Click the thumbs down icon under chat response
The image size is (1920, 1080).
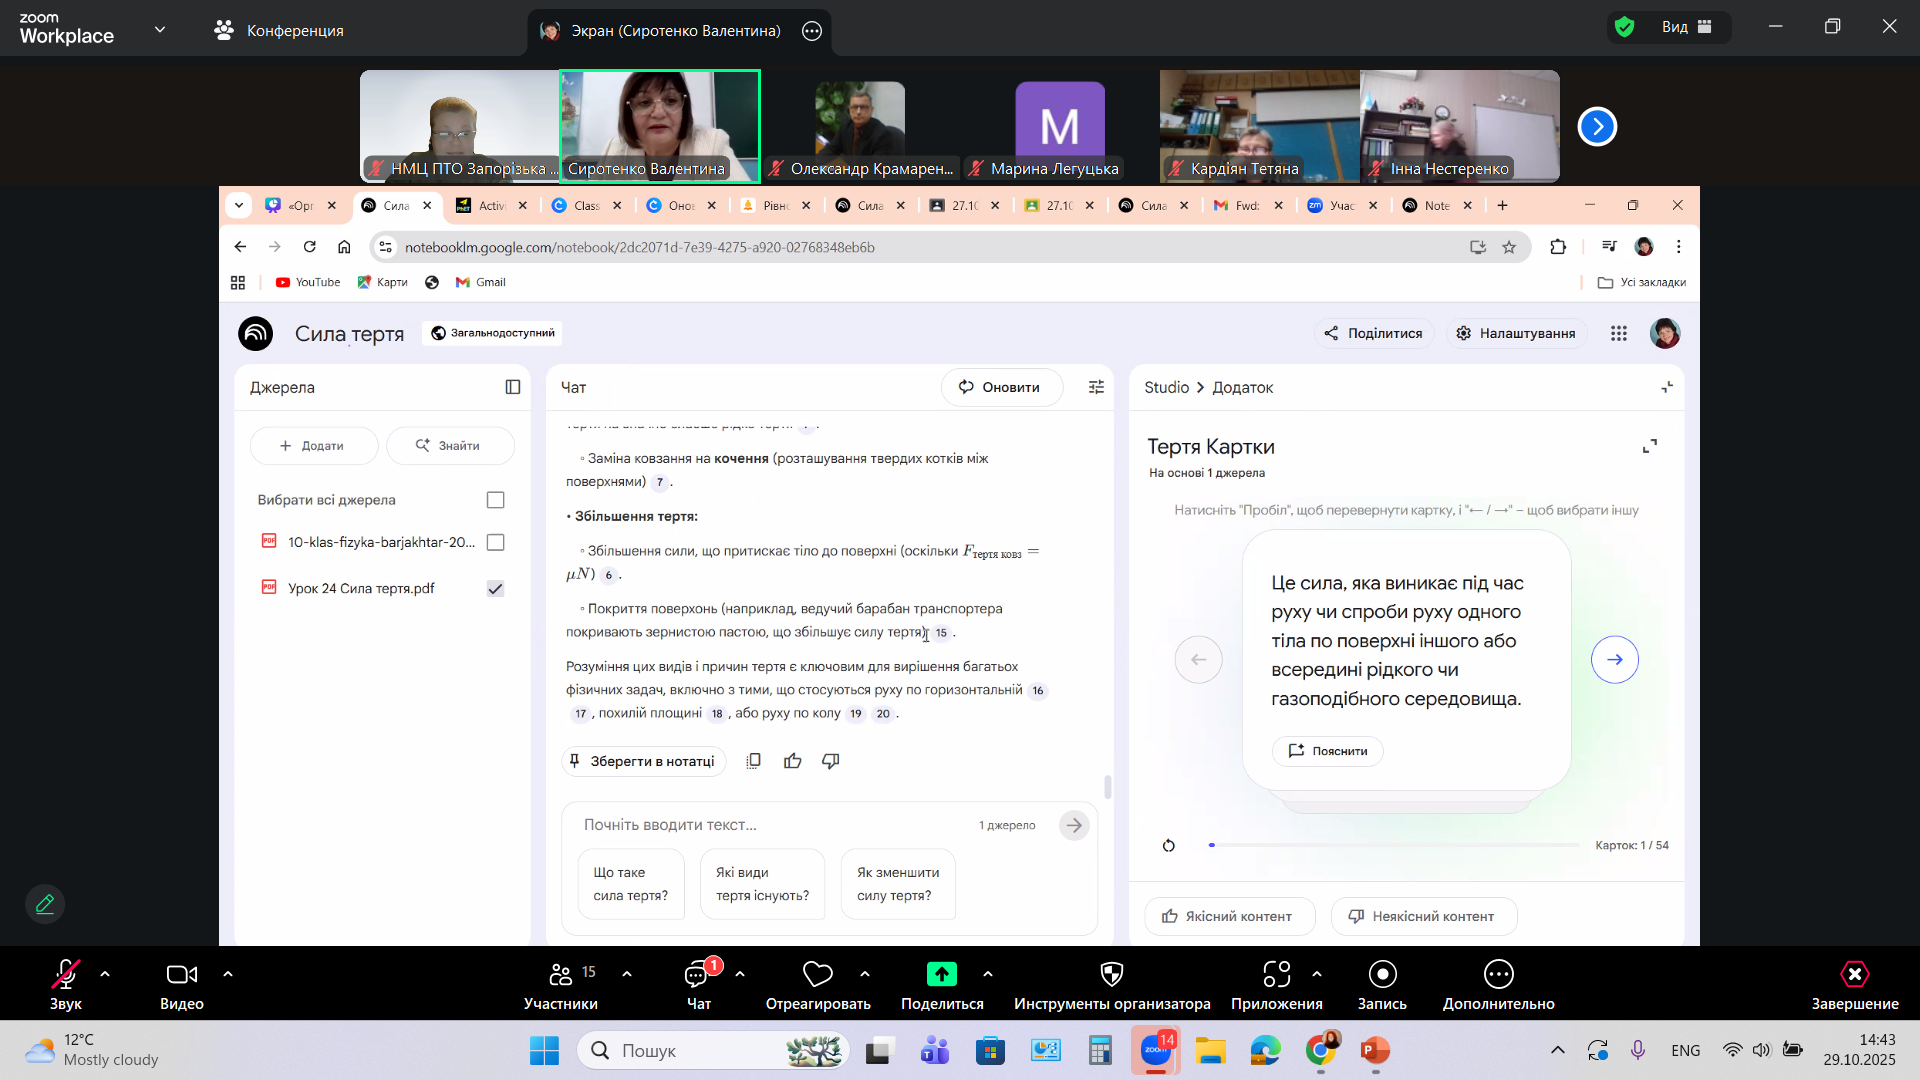830,761
